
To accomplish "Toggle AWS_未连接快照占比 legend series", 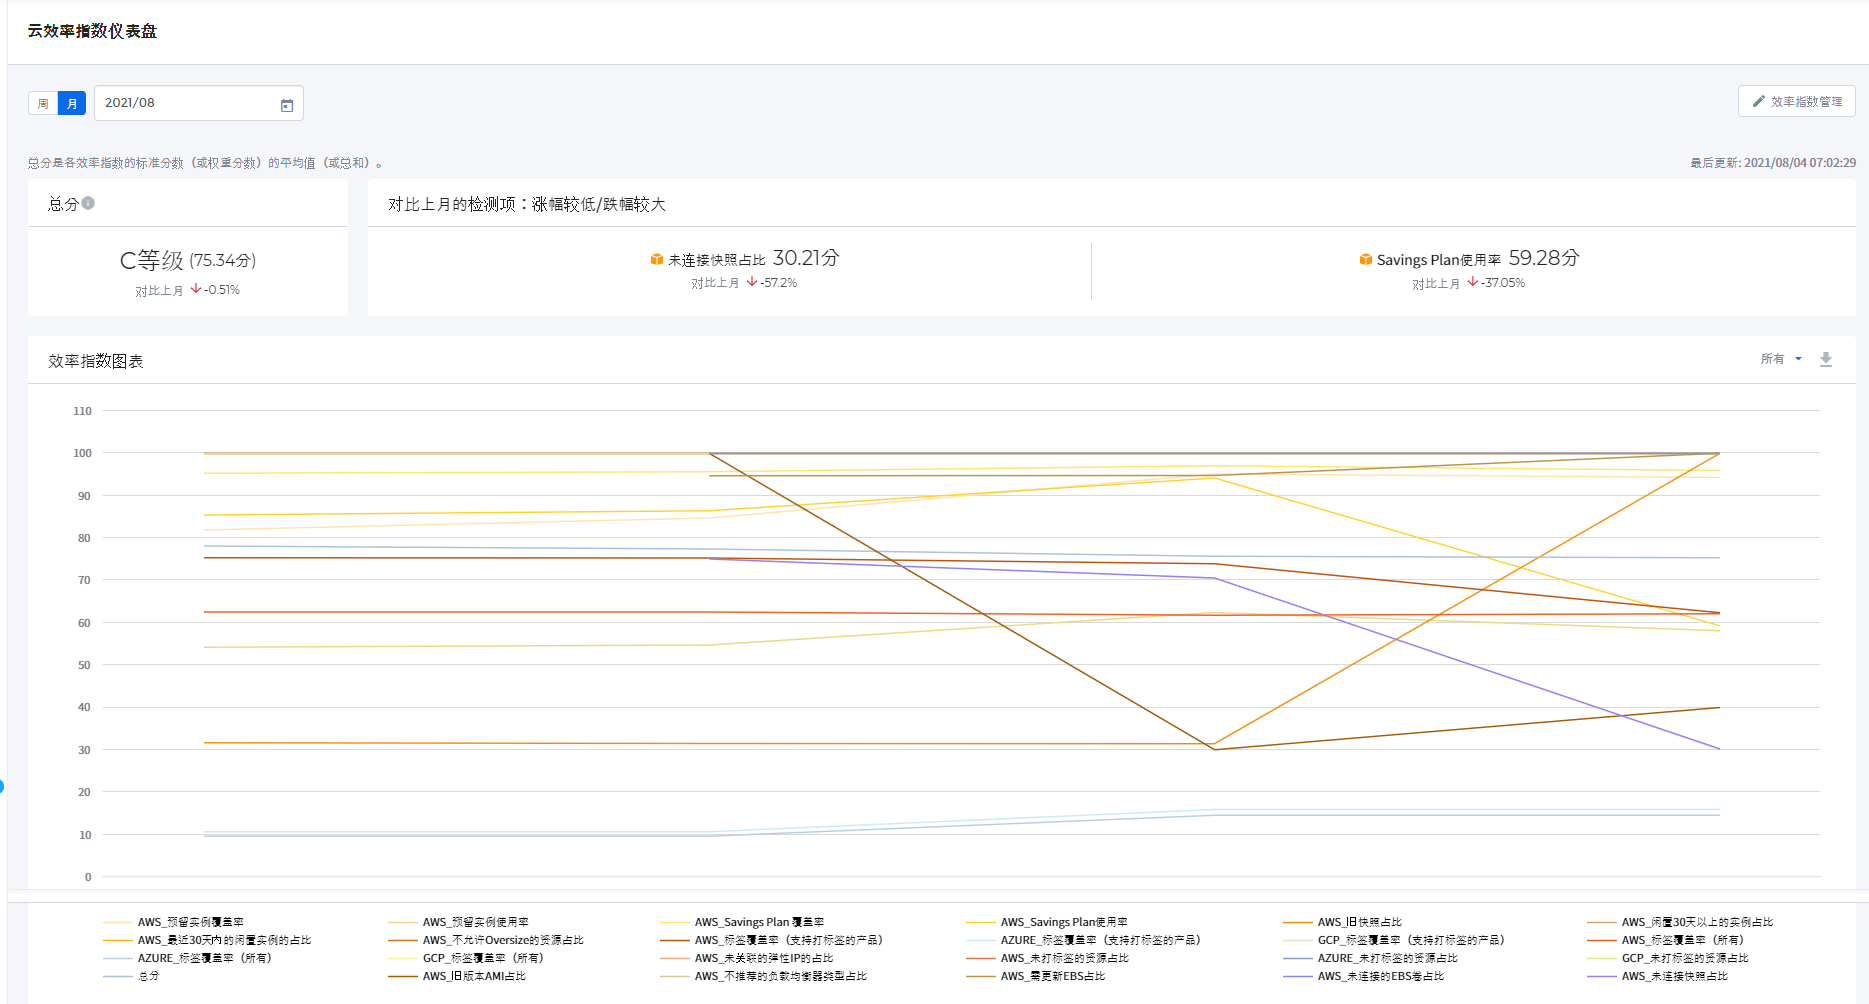I will click(x=1674, y=976).
